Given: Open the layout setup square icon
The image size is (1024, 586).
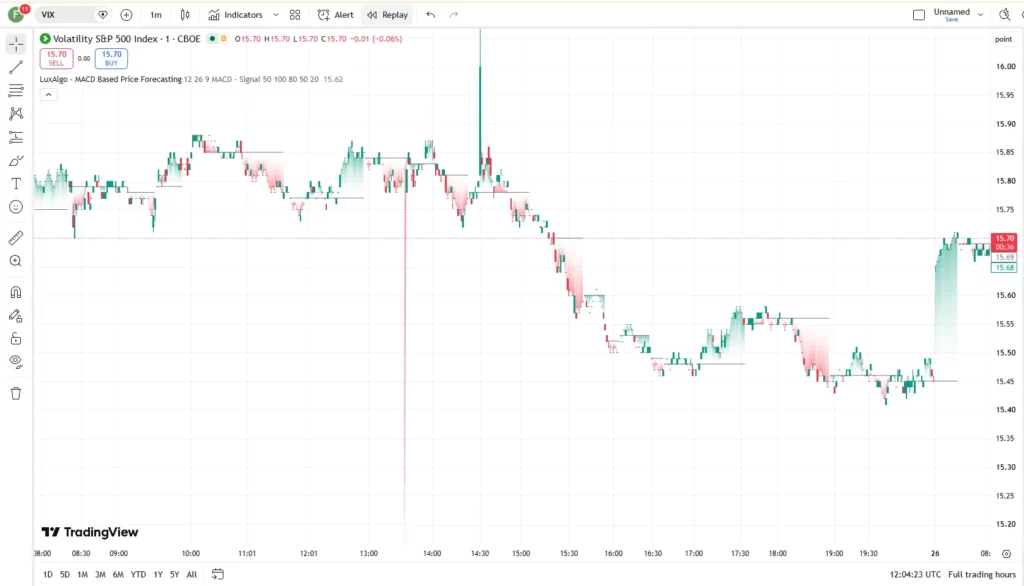Looking at the screenshot, I should click(919, 14).
